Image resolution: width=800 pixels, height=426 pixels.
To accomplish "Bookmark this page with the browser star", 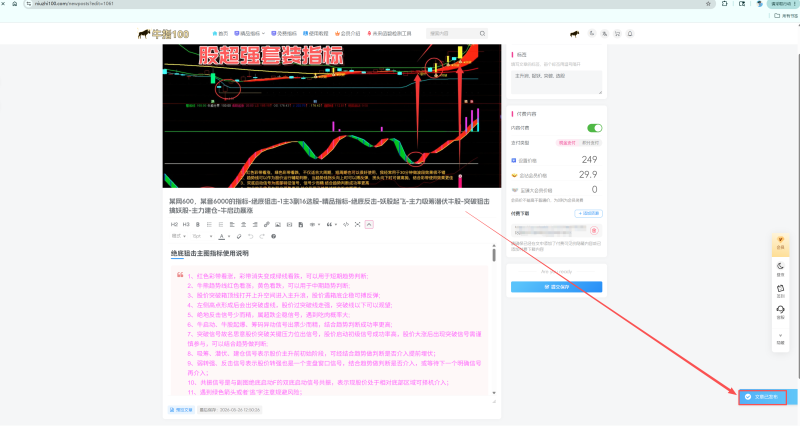I will point(708,4).
